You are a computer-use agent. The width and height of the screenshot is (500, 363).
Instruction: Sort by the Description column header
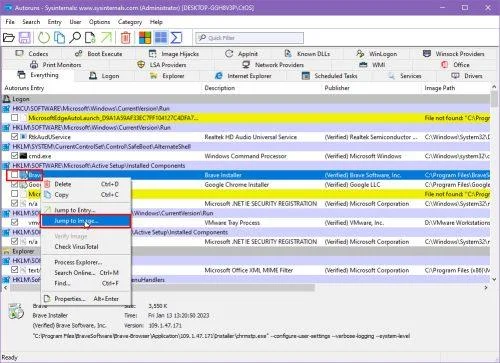tap(262, 88)
